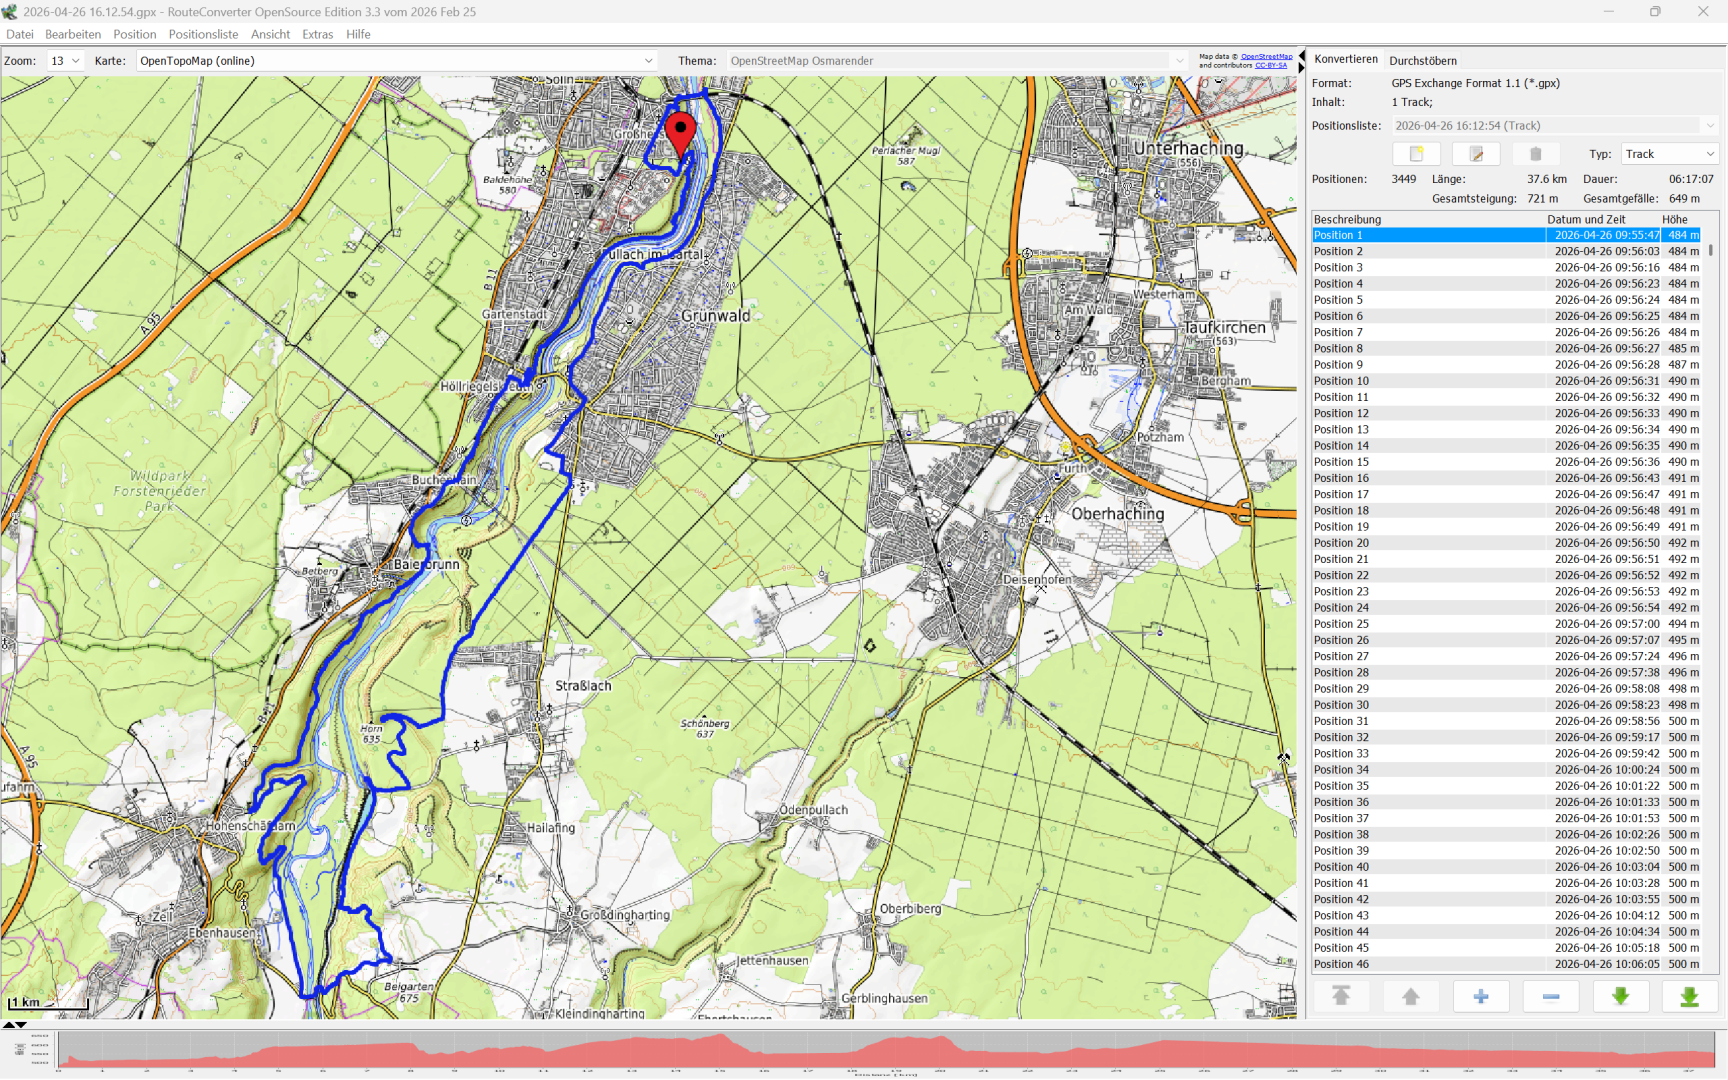Click the new position list icon
Image resolution: width=1728 pixels, height=1080 pixels.
(1416, 154)
